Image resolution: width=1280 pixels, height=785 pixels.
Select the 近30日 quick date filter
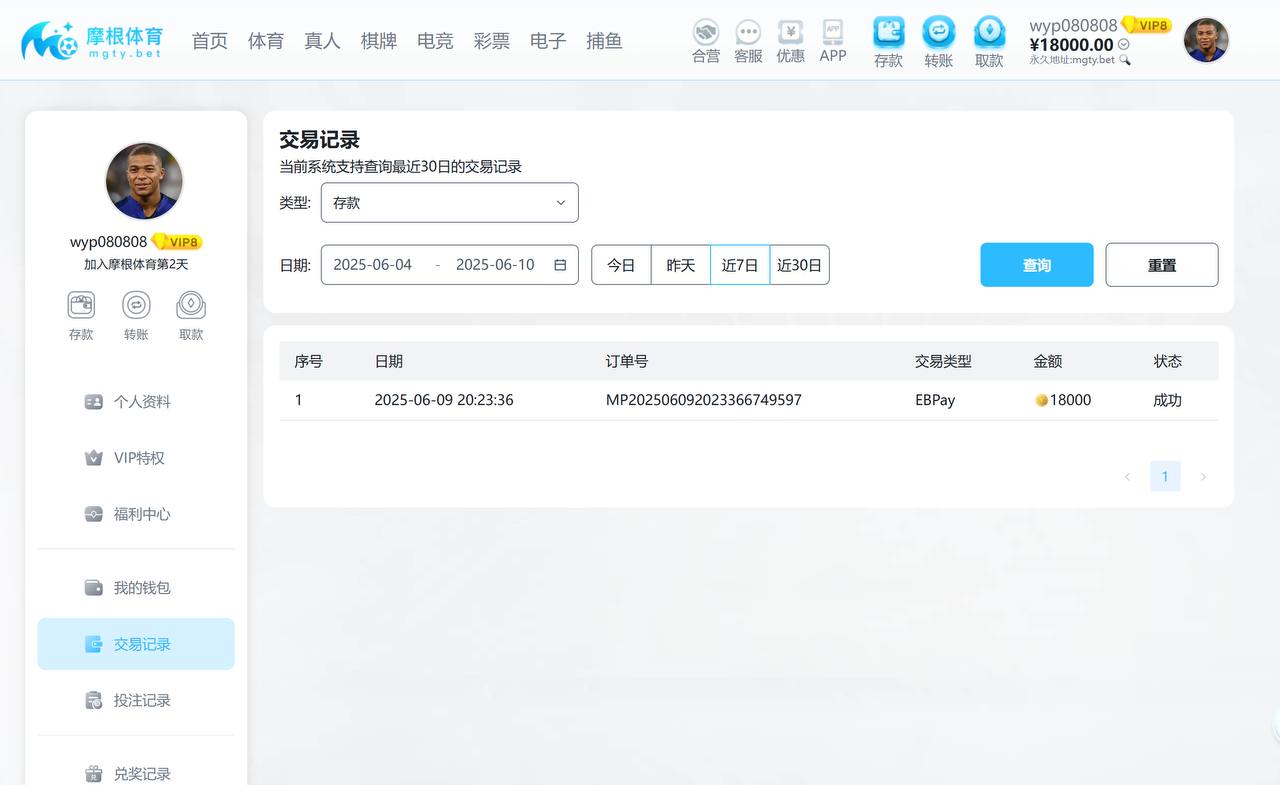799,265
